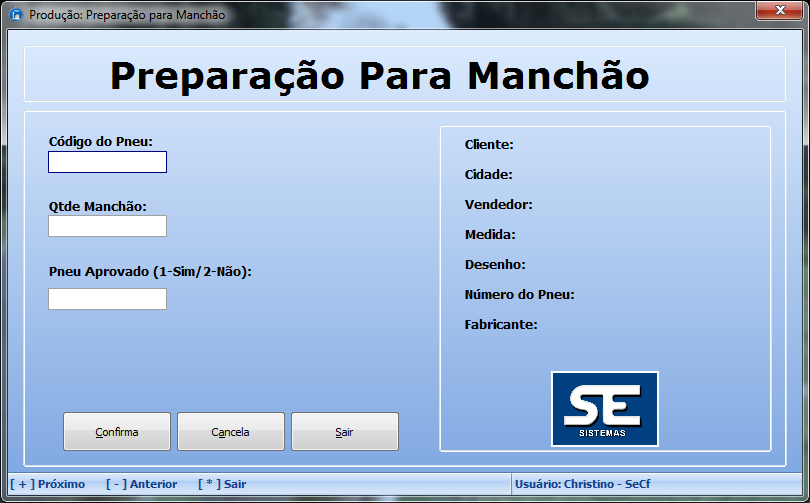Screen dimensions: 810x503
Task: Click the Cidade label
Action: tap(489, 175)
